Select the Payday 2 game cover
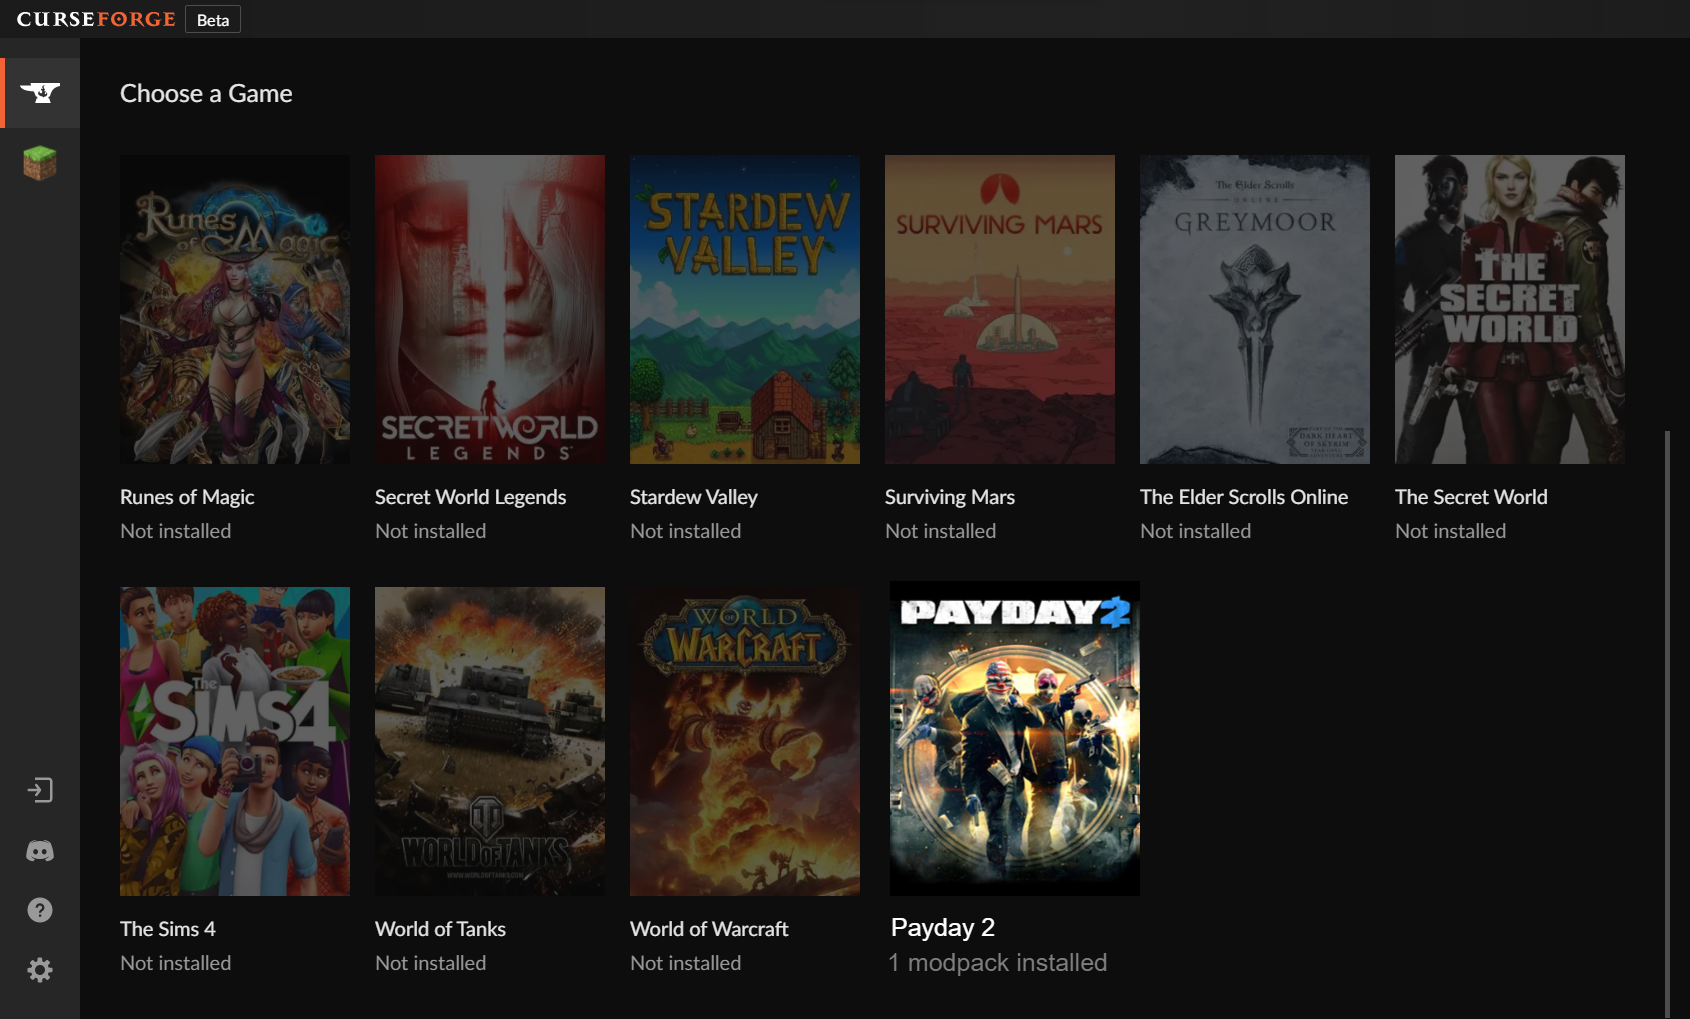 click(x=1015, y=738)
